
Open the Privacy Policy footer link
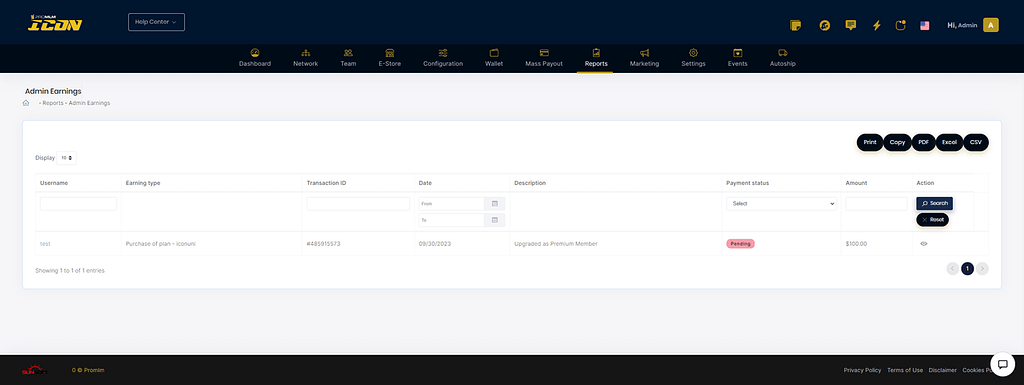point(862,370)
